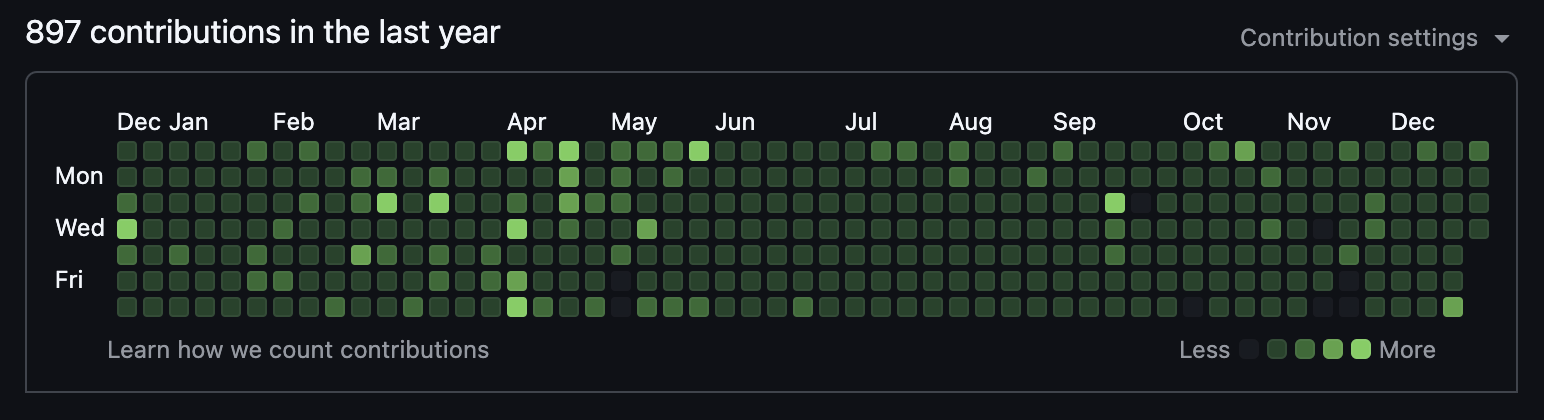Select bright green Saturday cell in final week

tap(1453, 307)
